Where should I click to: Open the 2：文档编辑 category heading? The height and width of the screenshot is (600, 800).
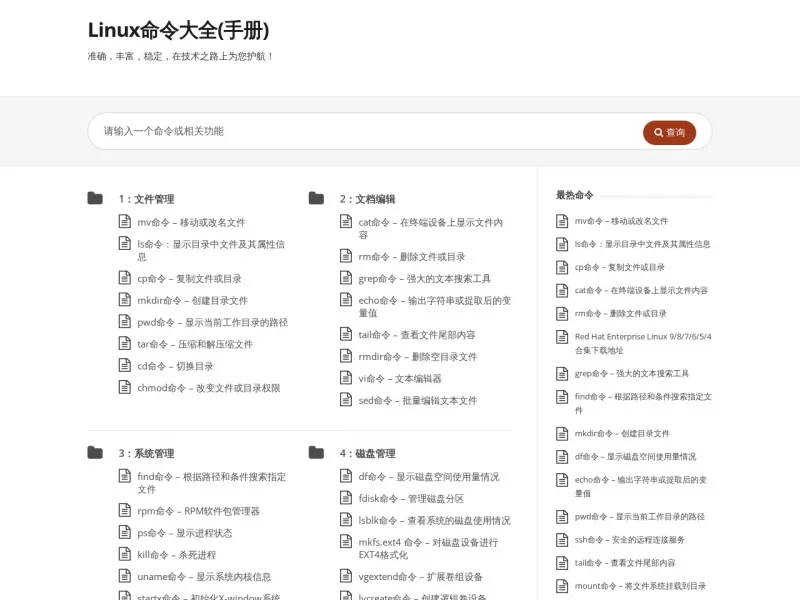(x=368, y=199)
